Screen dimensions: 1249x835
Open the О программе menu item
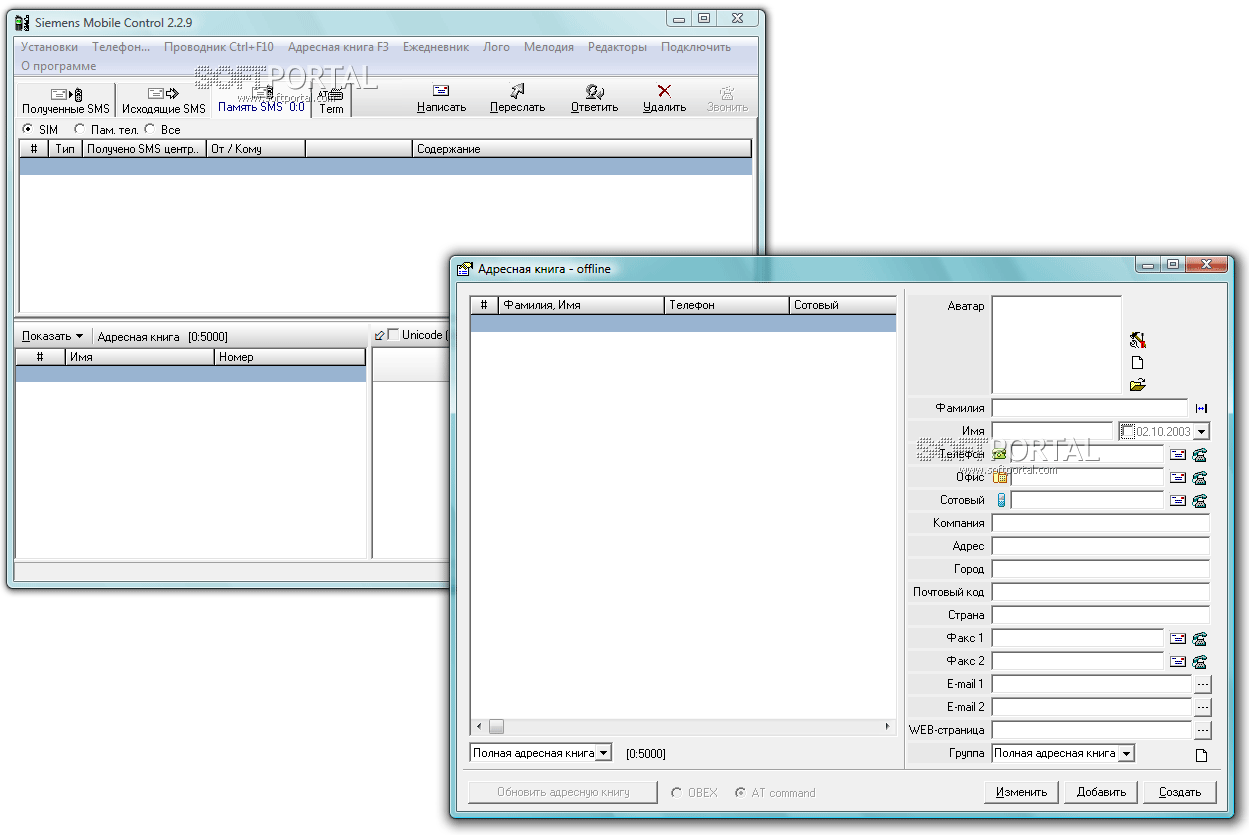click(x=59, y=66)
